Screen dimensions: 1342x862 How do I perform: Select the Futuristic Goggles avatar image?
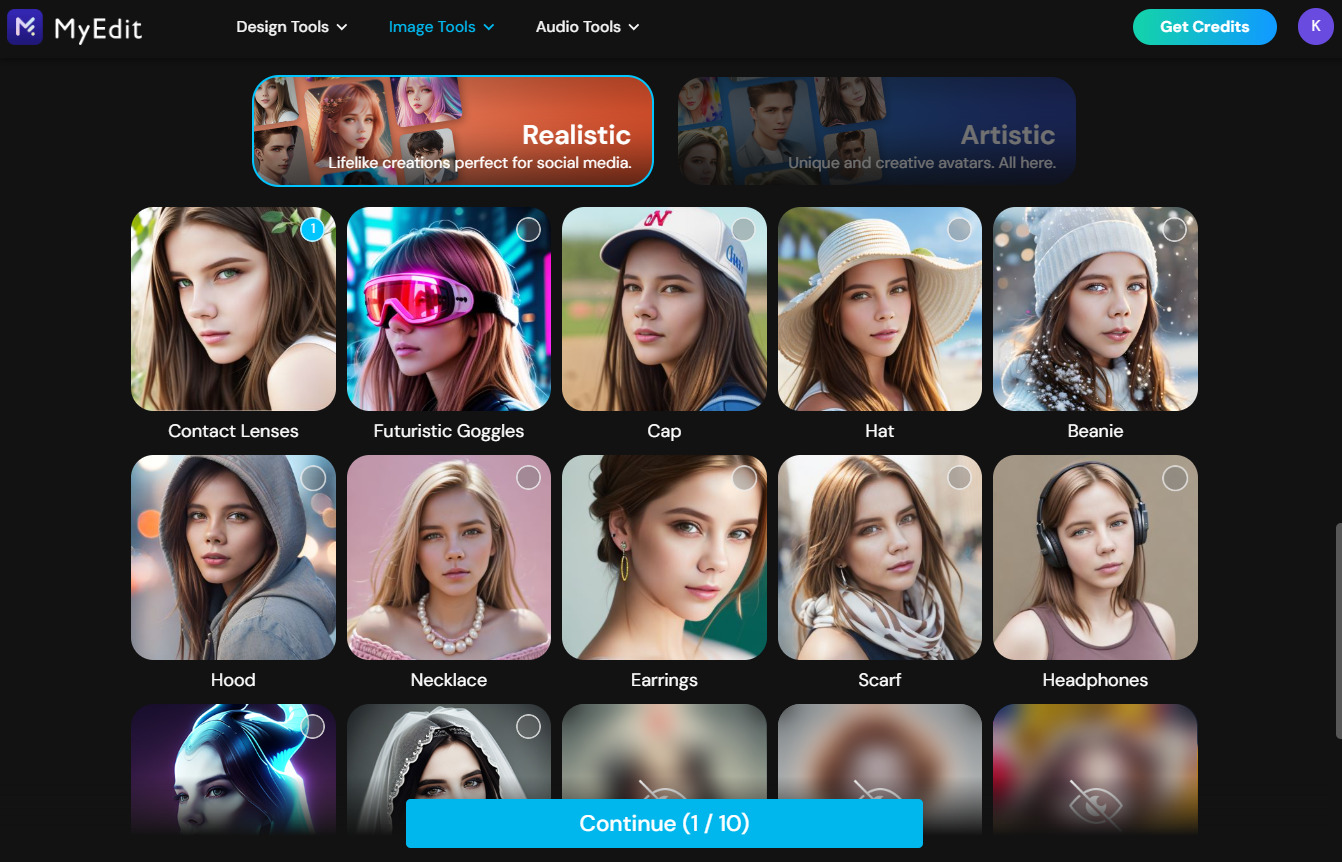click(x=449, y=309)
